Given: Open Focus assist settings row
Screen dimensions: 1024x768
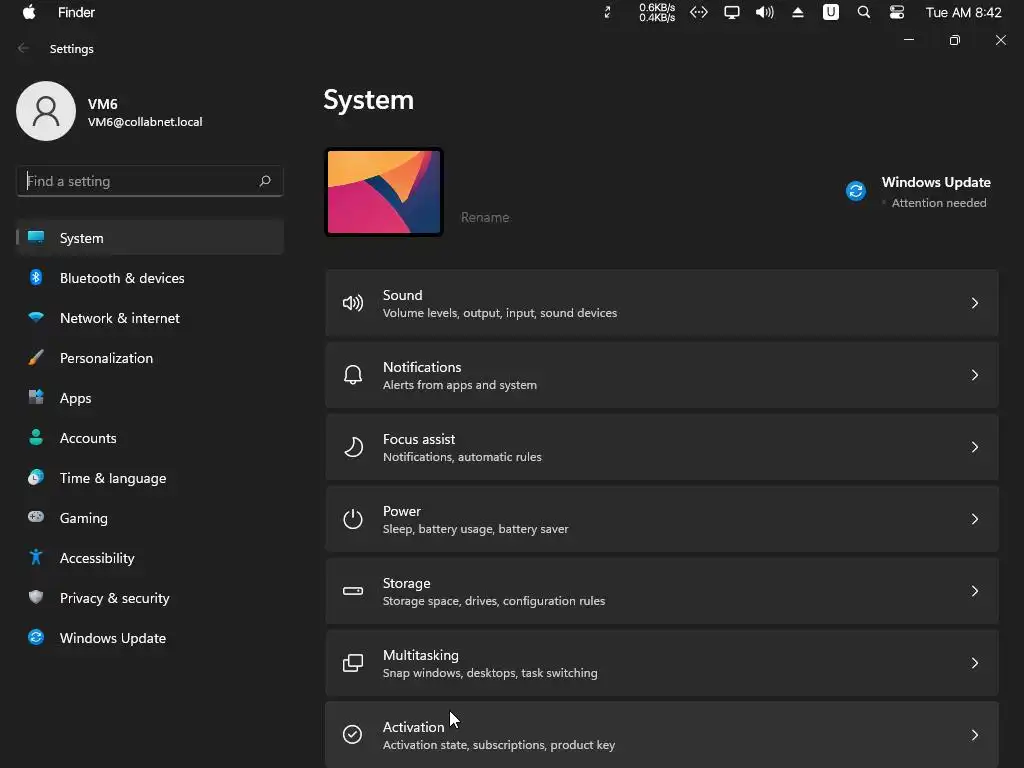Looking at the screenshot, I should click(x=662, y=447).
